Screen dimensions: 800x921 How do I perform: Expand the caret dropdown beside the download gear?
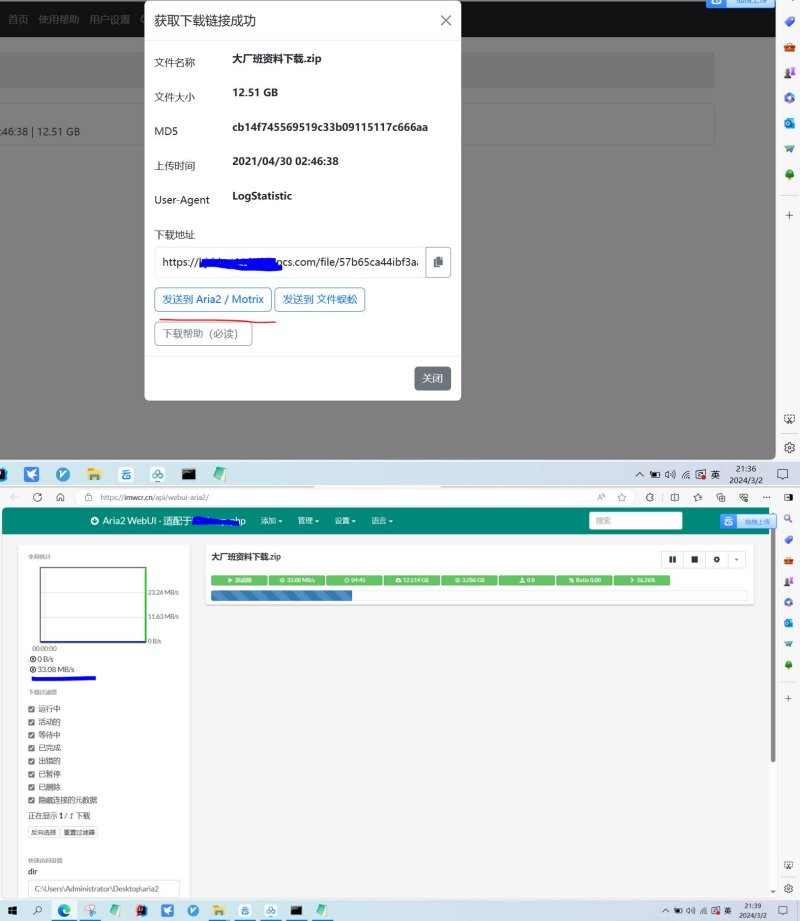tap(736, 560)
